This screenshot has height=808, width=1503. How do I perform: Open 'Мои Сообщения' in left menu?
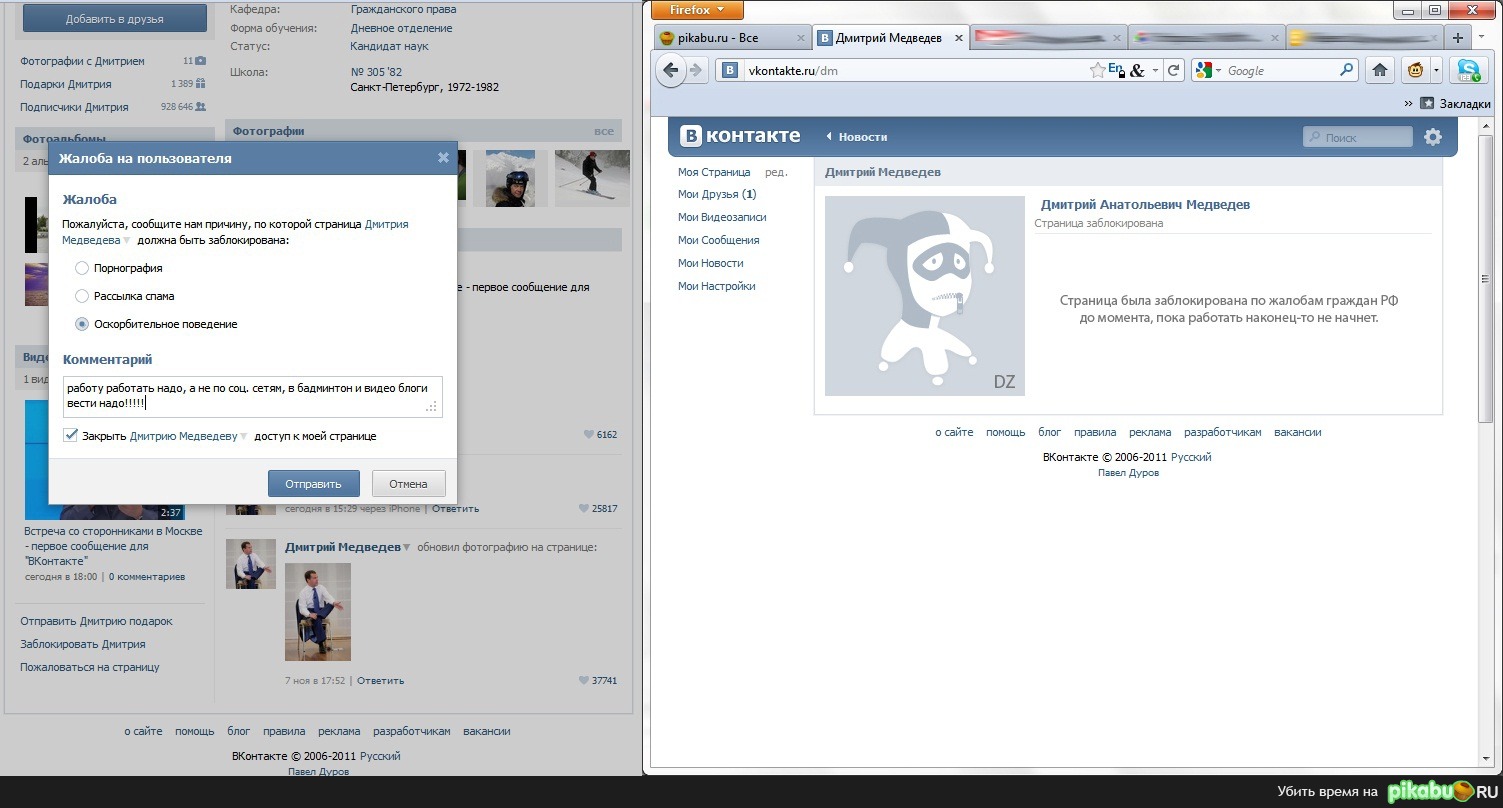coord(718,240)
